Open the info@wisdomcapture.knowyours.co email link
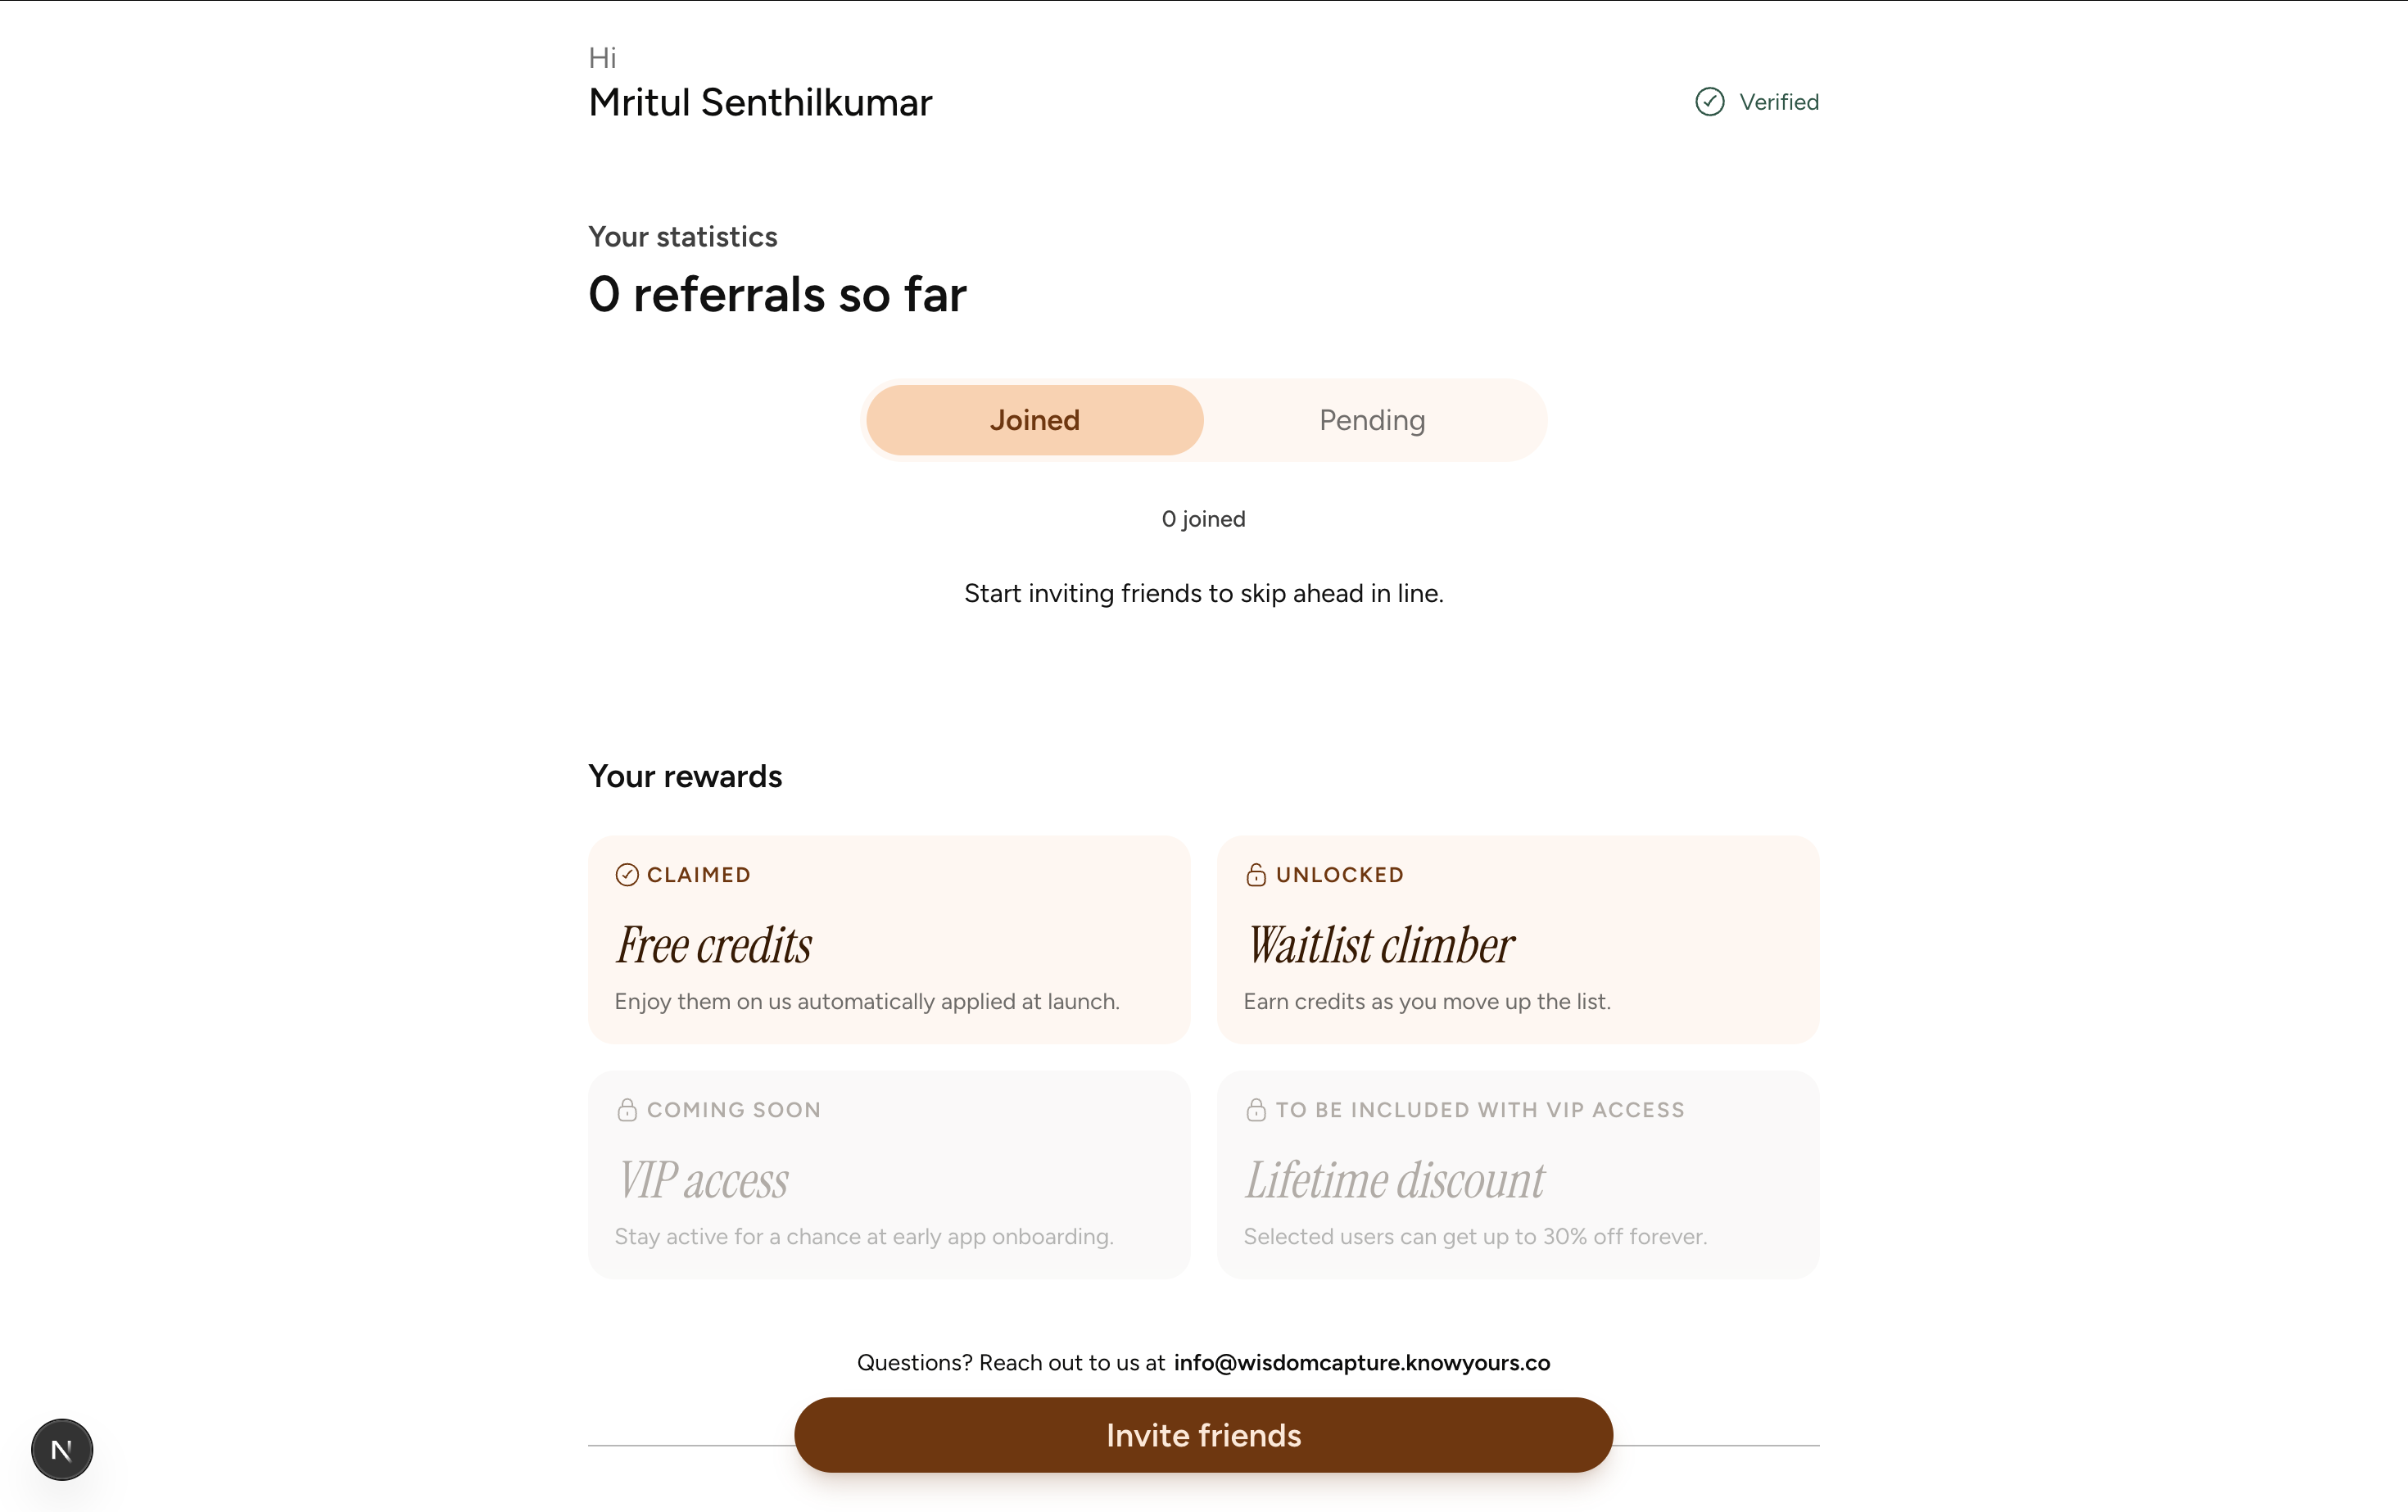The height and width of the screenshot is (1512, 2408). pyautogui.click(x=1361, y=1363)
